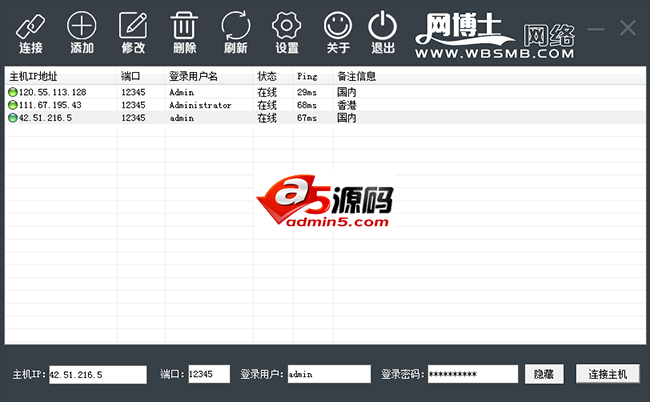
Task: Click the 网博士 WWW.WBSMB.COM logo
Action: [495, 35]
